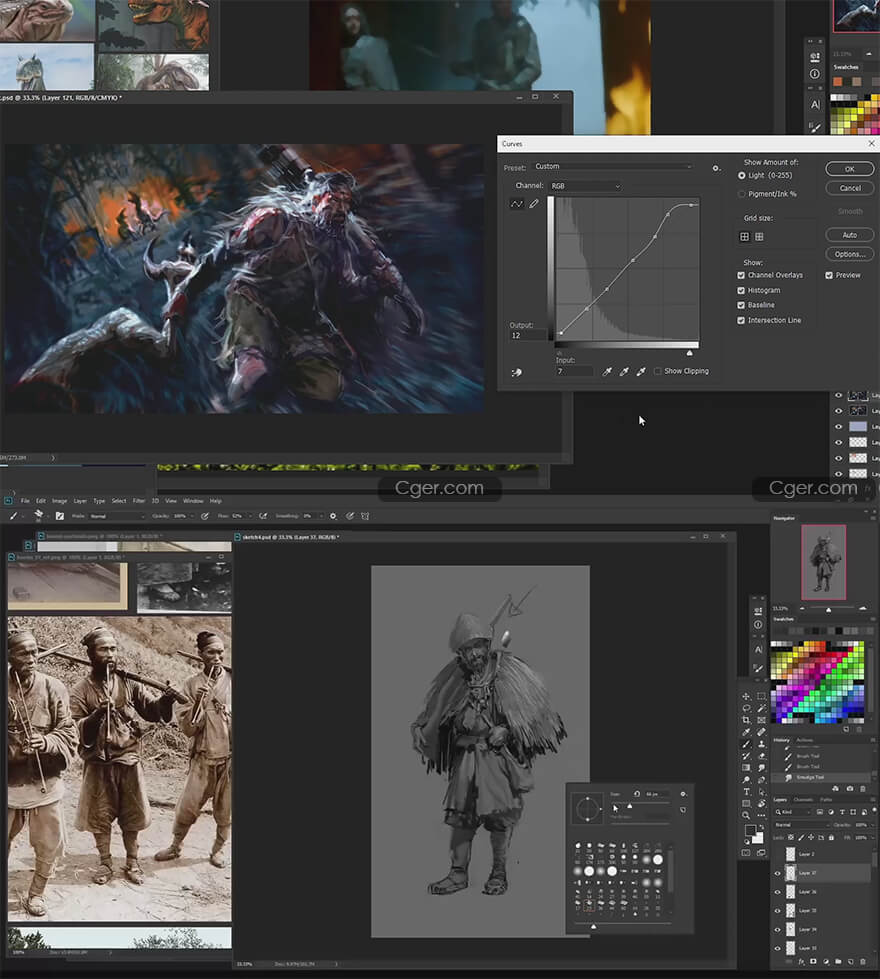Toggle the Baseline checkbox
Image resolution: width=880 pixels, height=979 pixels.
(x=741, y=305)
